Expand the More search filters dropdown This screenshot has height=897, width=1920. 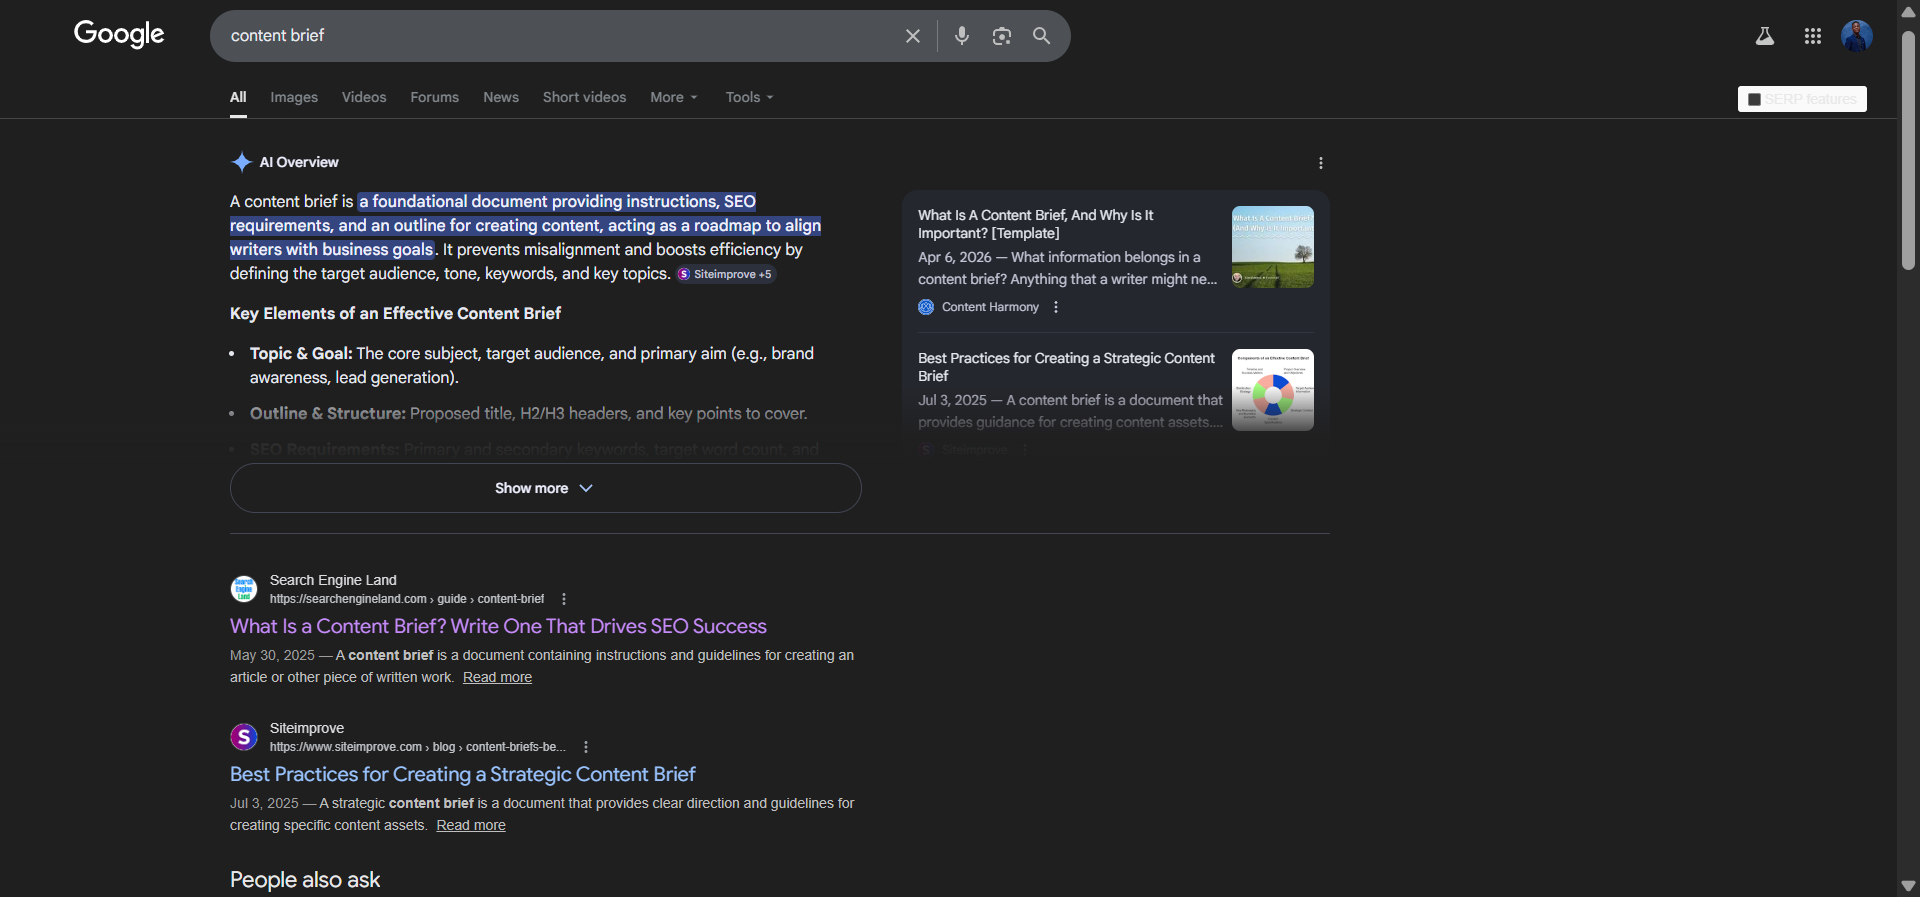674,97
